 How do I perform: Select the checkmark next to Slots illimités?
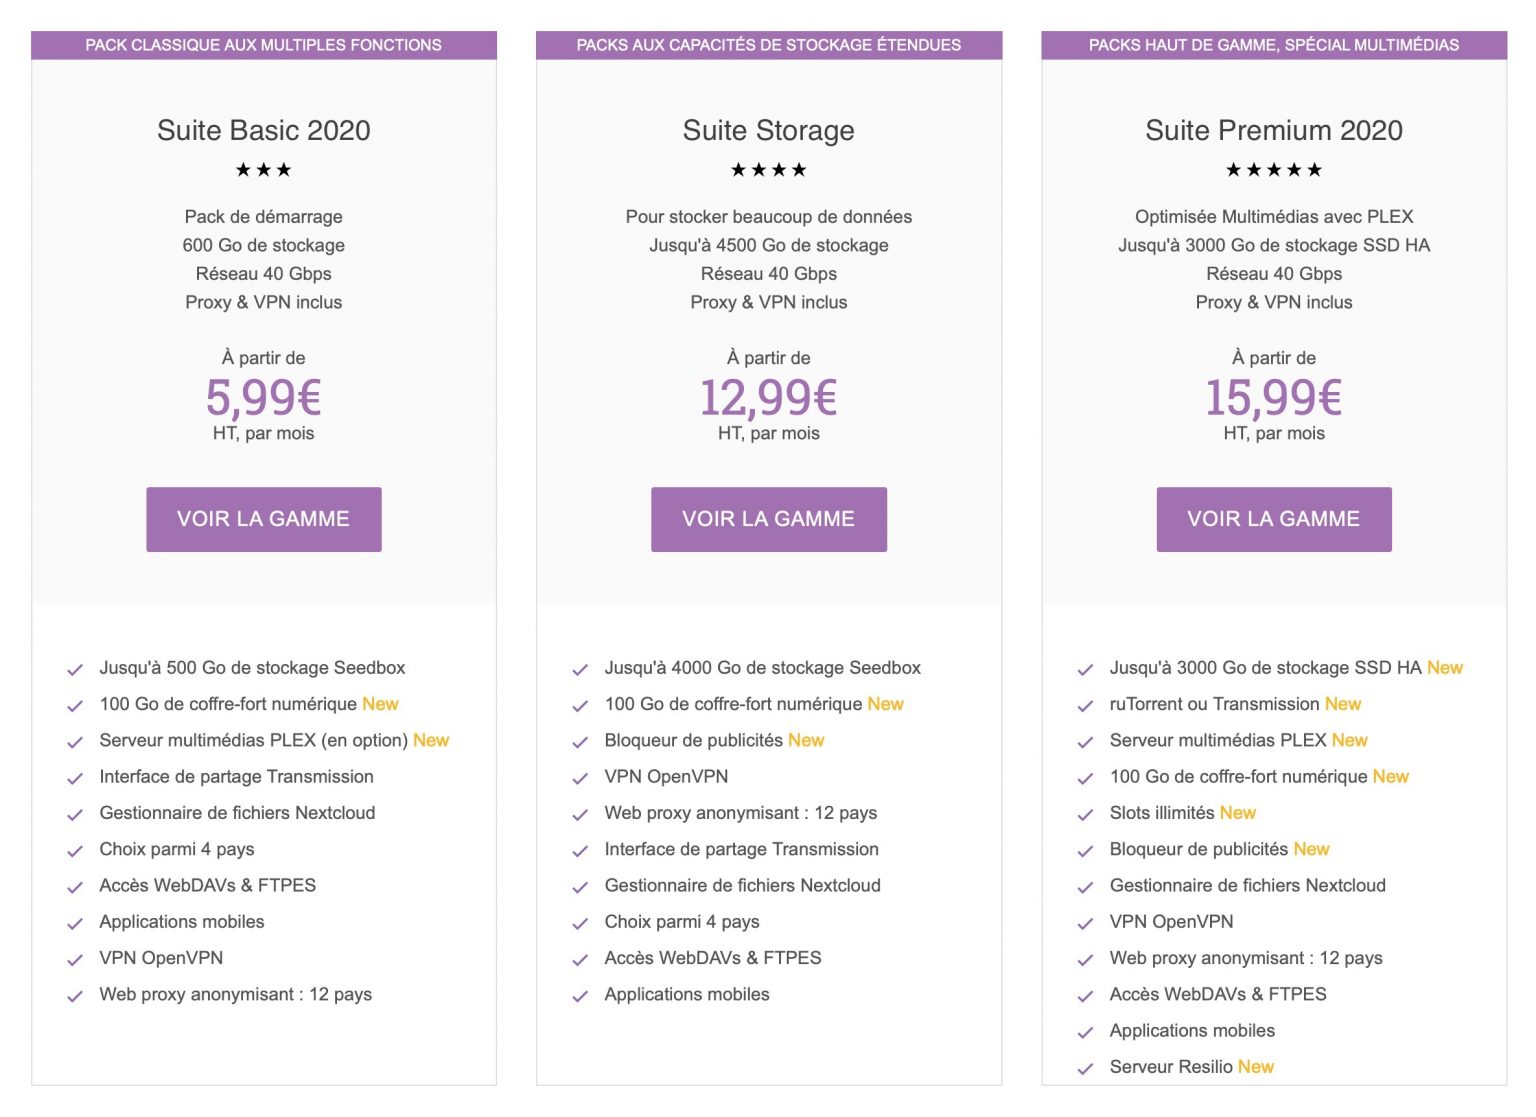click(x=1085, y=813)
